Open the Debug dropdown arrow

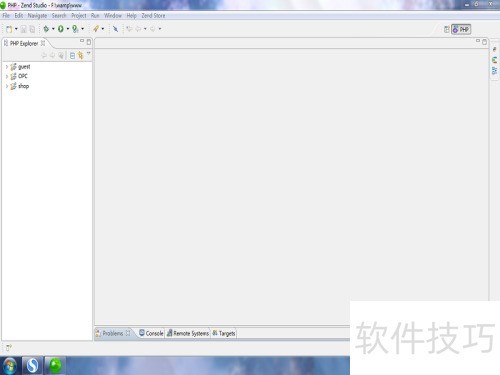coord(53,29)
